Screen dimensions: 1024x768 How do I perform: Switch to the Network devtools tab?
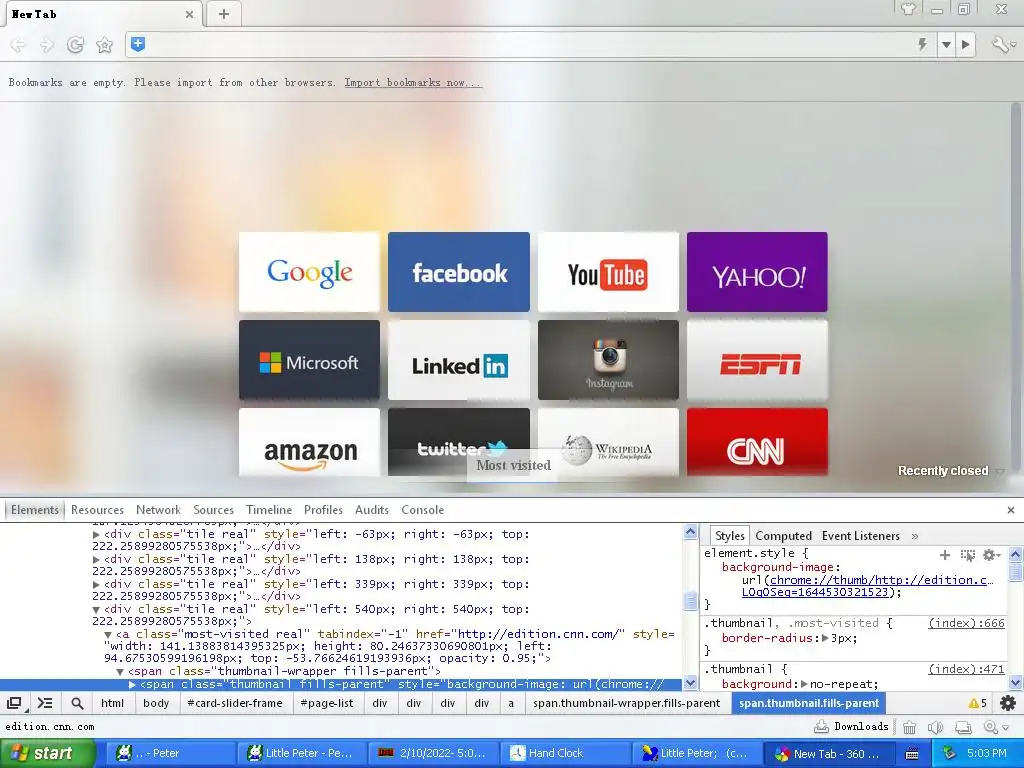coord(158,509)
